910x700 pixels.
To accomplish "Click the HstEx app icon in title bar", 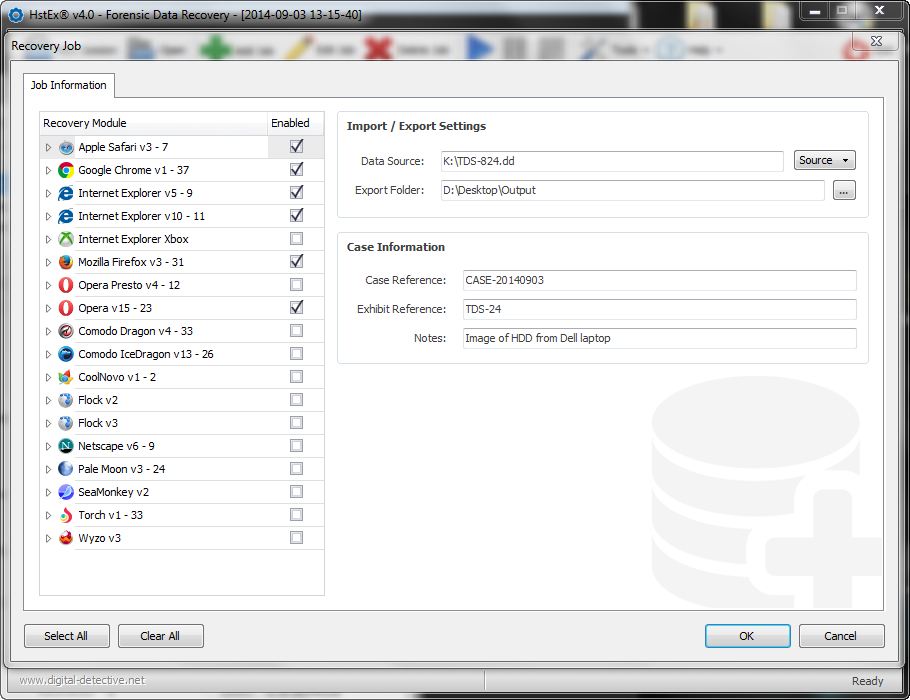I will point(16,15).
